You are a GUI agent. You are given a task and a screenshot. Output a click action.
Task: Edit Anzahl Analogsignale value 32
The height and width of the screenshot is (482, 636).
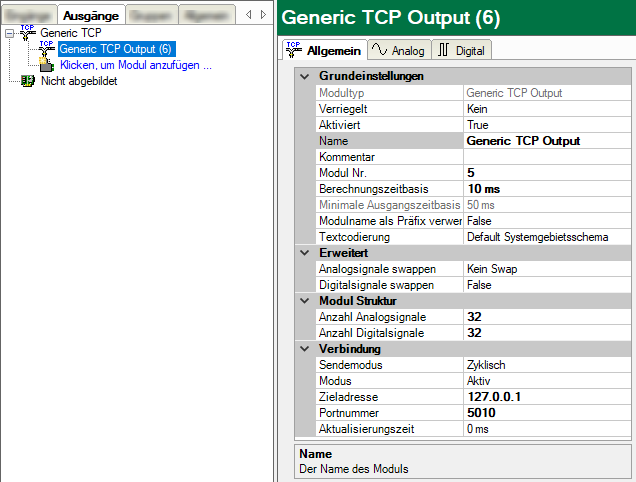[x=547, y=317]
